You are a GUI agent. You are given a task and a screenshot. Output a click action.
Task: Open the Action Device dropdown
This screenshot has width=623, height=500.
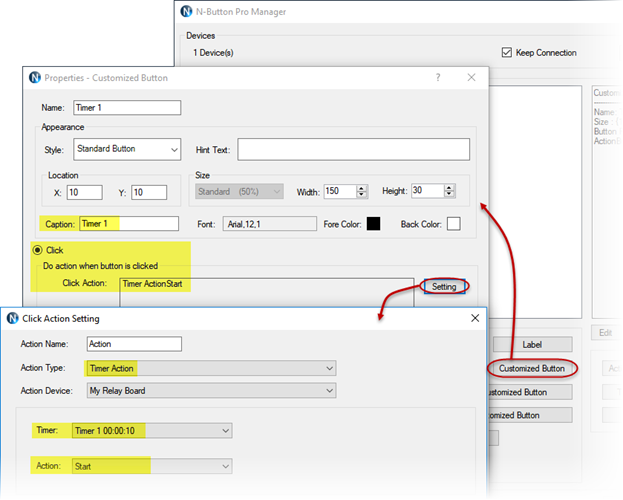click(211, 391)
